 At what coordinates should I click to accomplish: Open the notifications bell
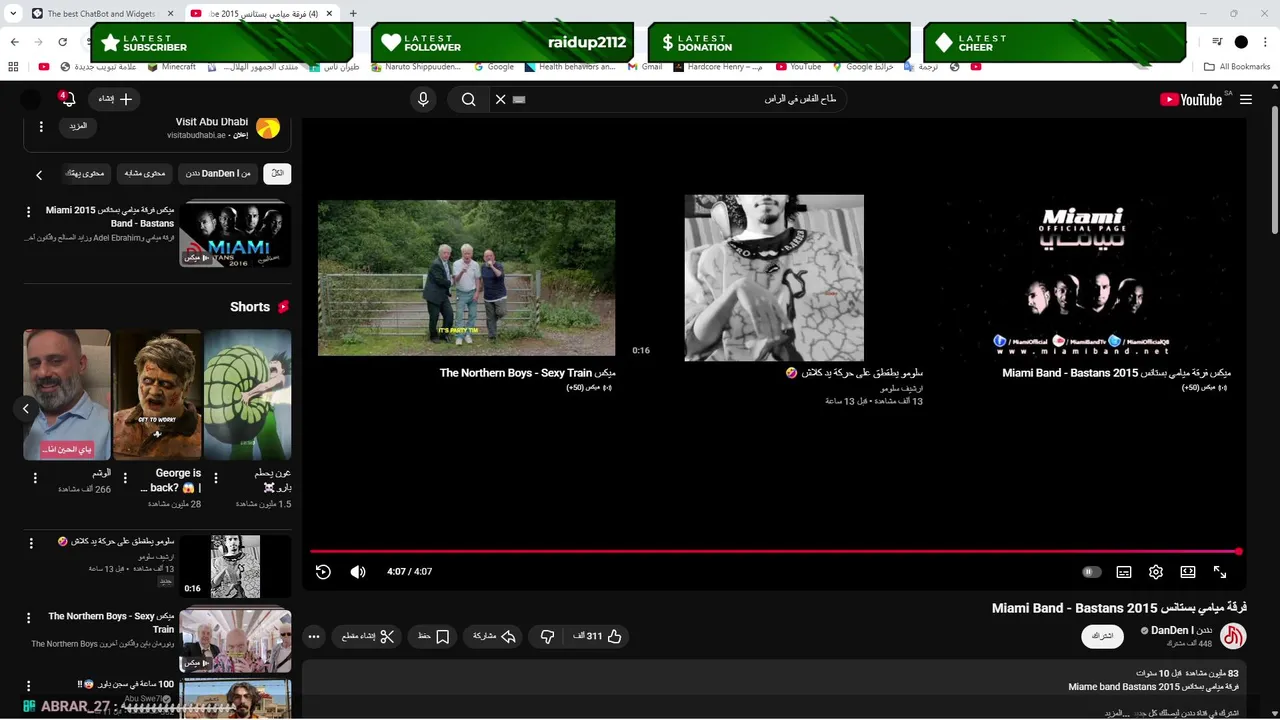[67, 99]
